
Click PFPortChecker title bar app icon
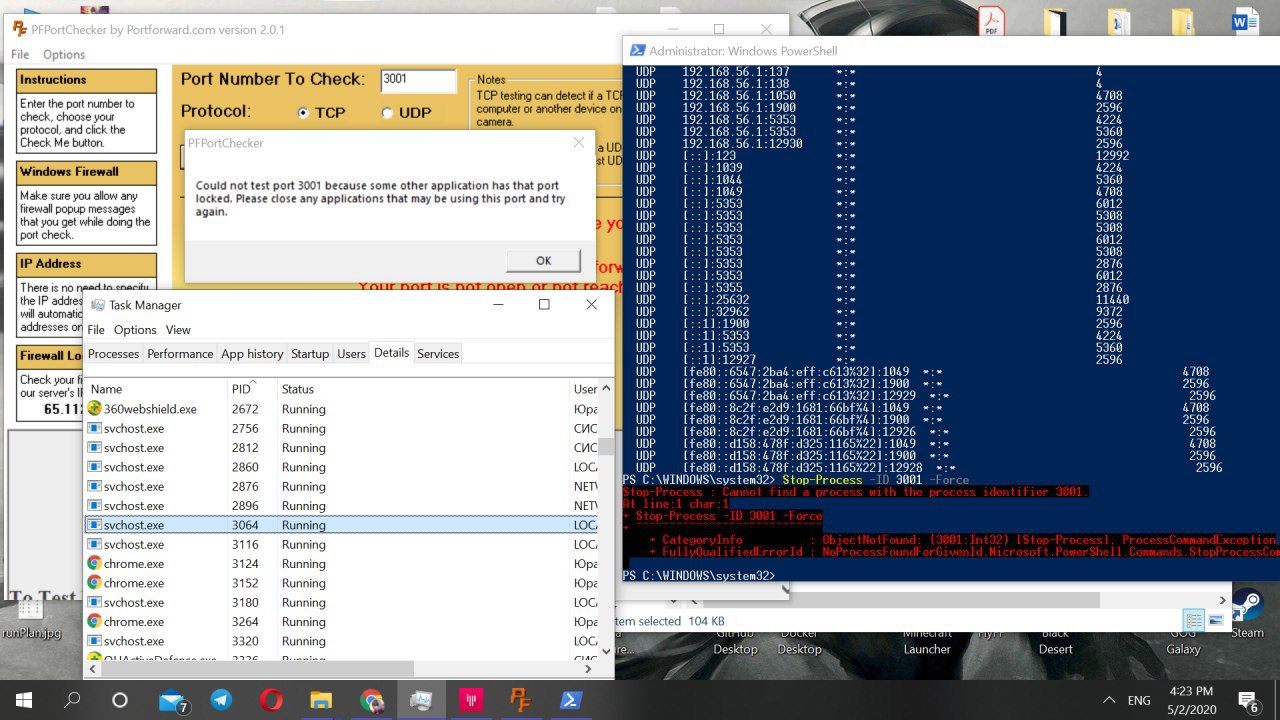(20, 29)
